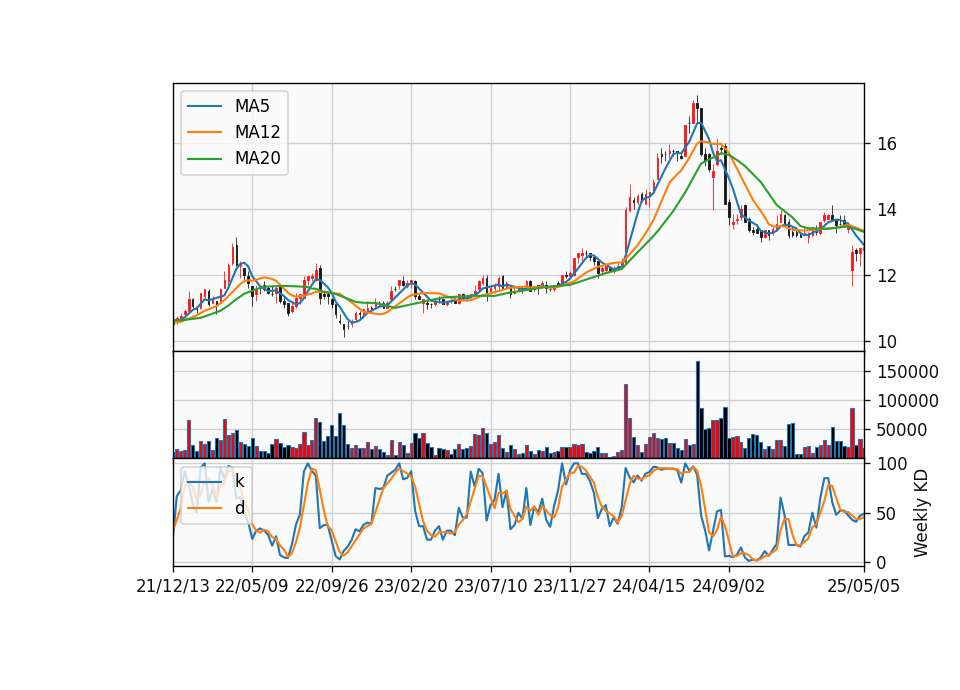Click the blue MA5 legend line sample
Screen dimensions: 960x690
[204, 107]
